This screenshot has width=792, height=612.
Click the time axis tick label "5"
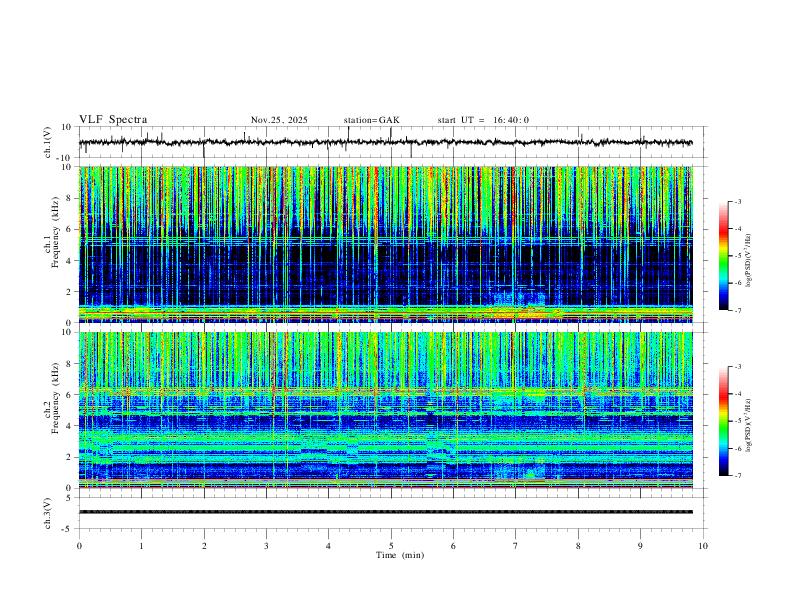391,546
